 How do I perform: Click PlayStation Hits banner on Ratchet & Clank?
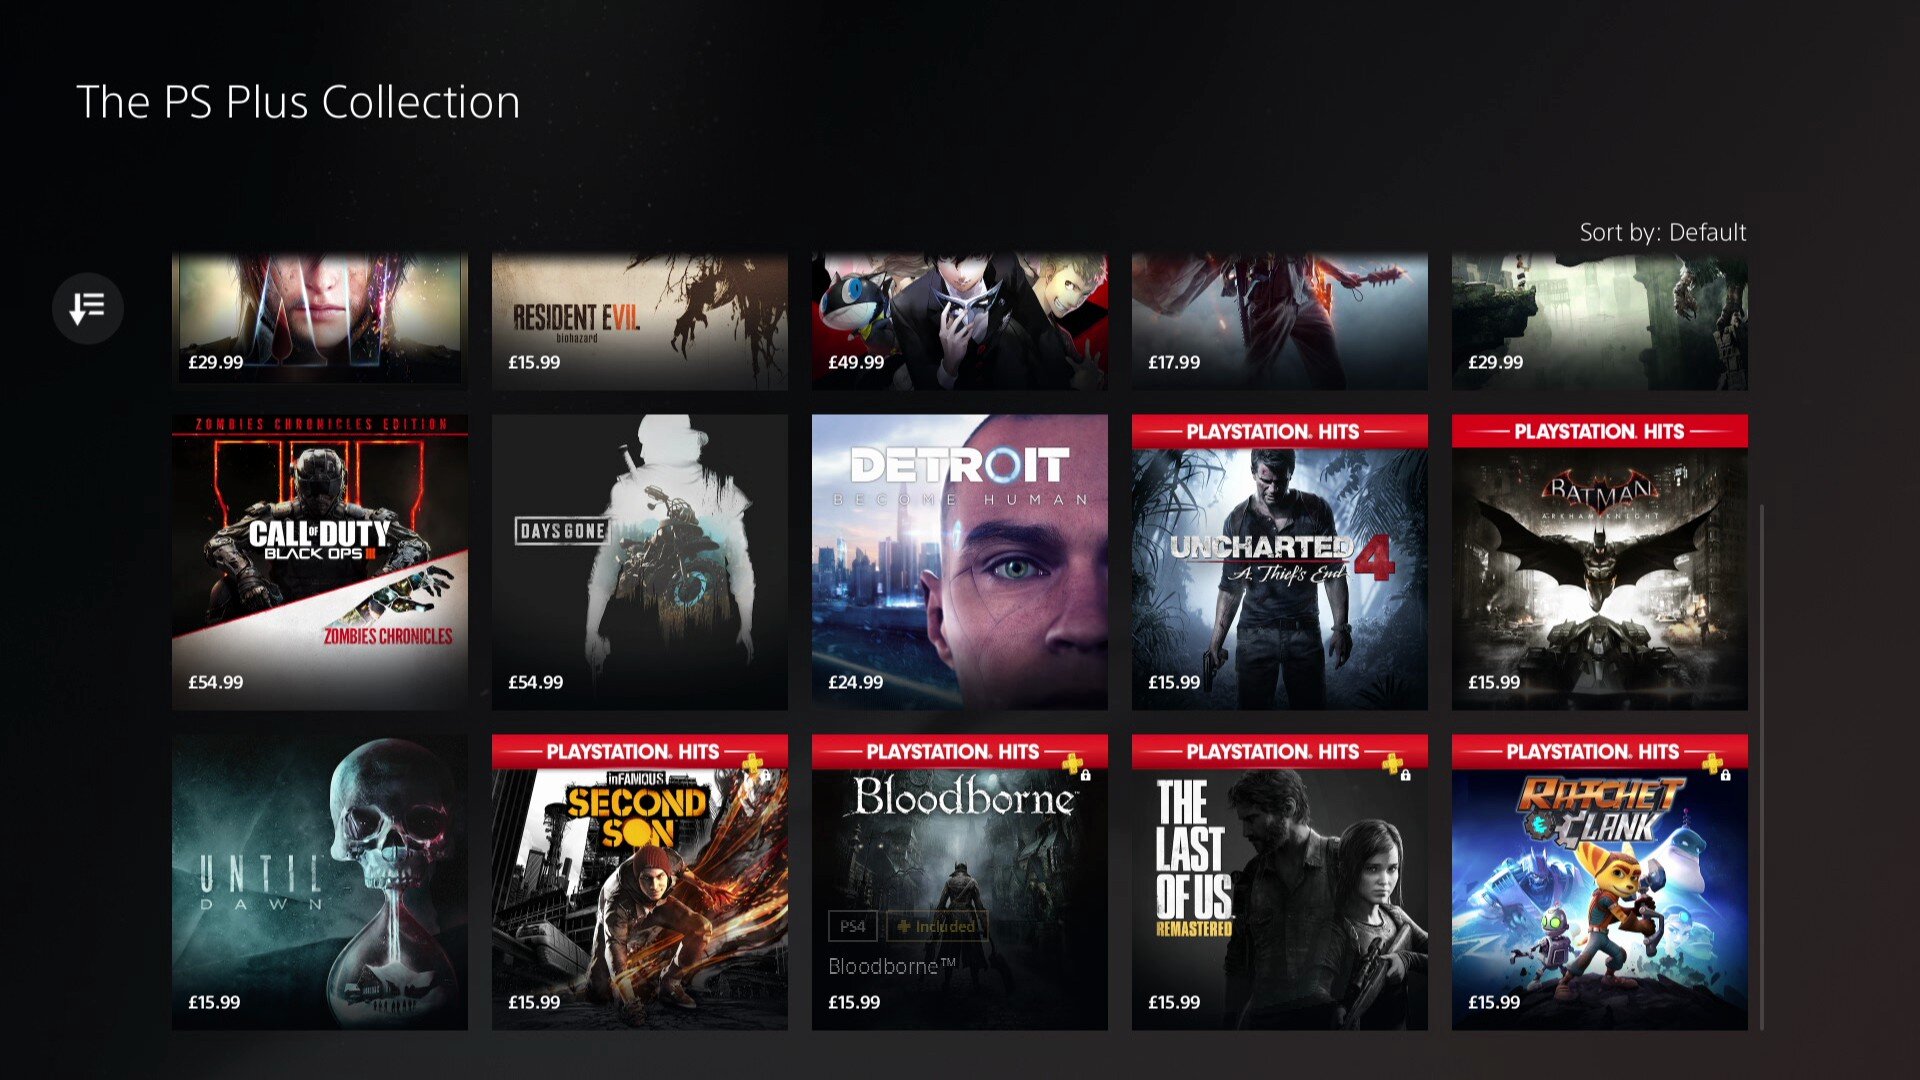coord(1600,751)
